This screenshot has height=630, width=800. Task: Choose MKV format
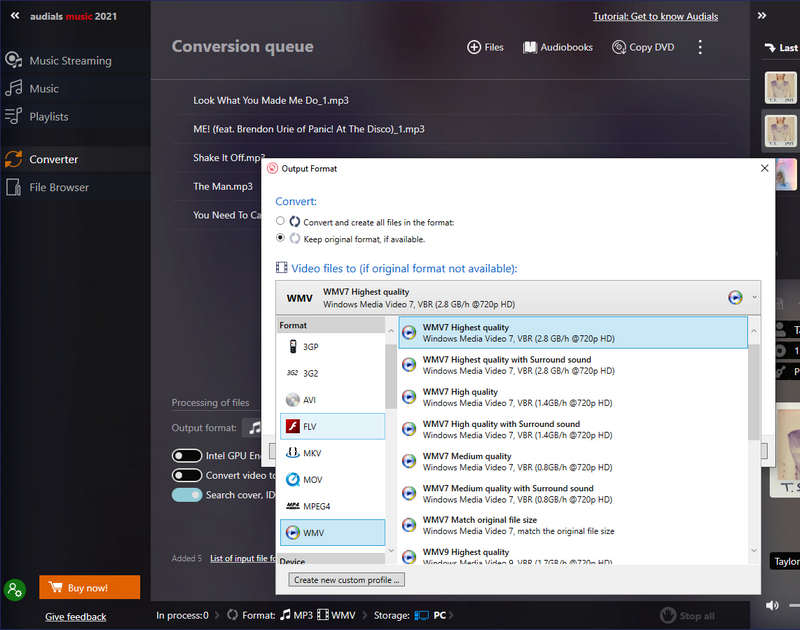(332, 453)
